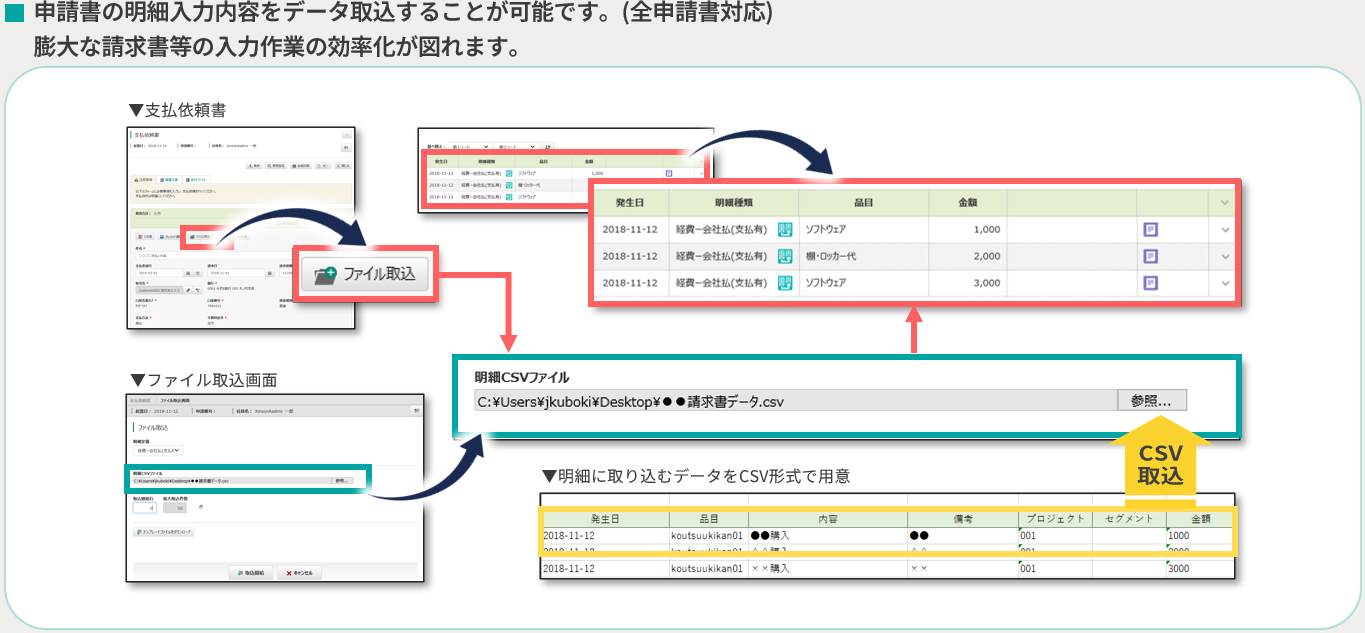Click the sort order icon beside the sort dropdowns
The height and width of the screenshot is (633, 1365).
click(x=546, y=146)
